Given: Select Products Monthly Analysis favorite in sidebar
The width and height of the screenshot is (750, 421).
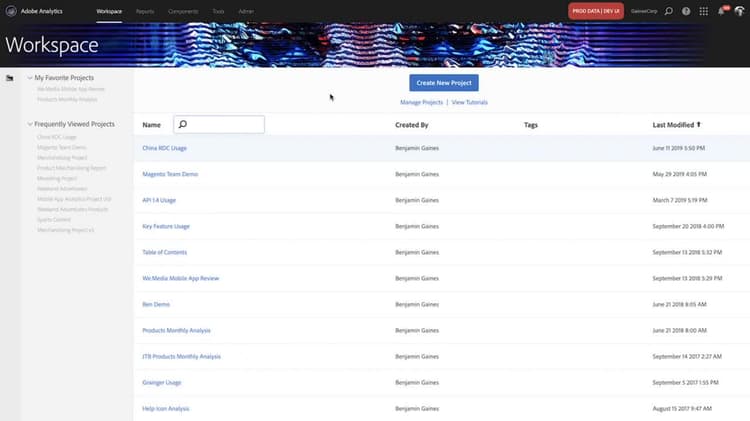Looking at the screenshot, I should tap(67, 100).
